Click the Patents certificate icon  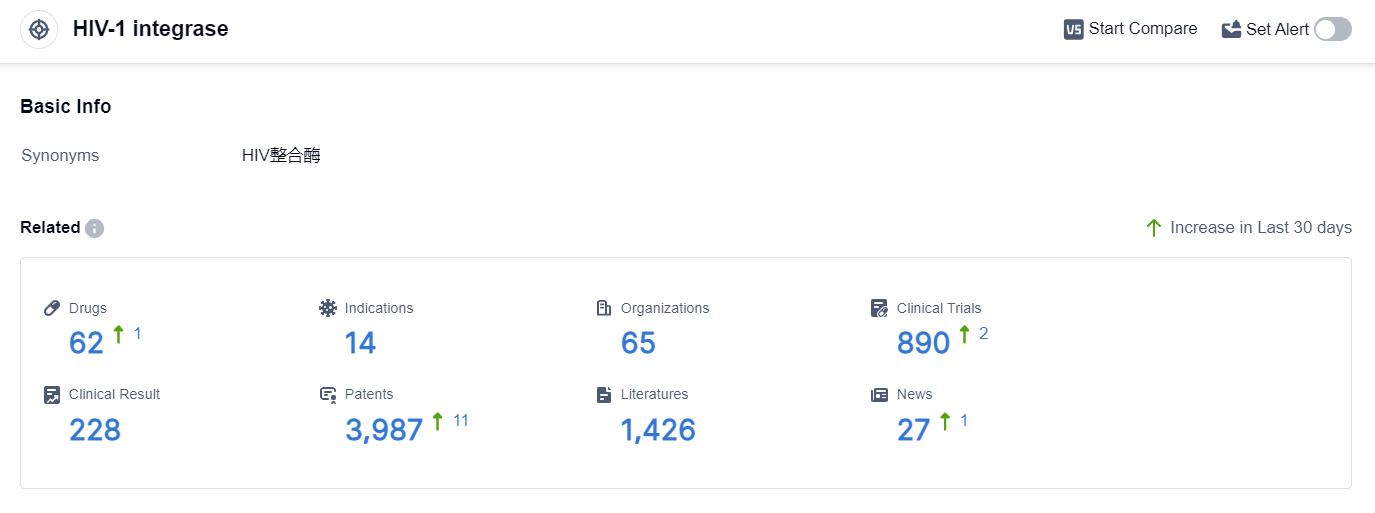coord(328,394)
